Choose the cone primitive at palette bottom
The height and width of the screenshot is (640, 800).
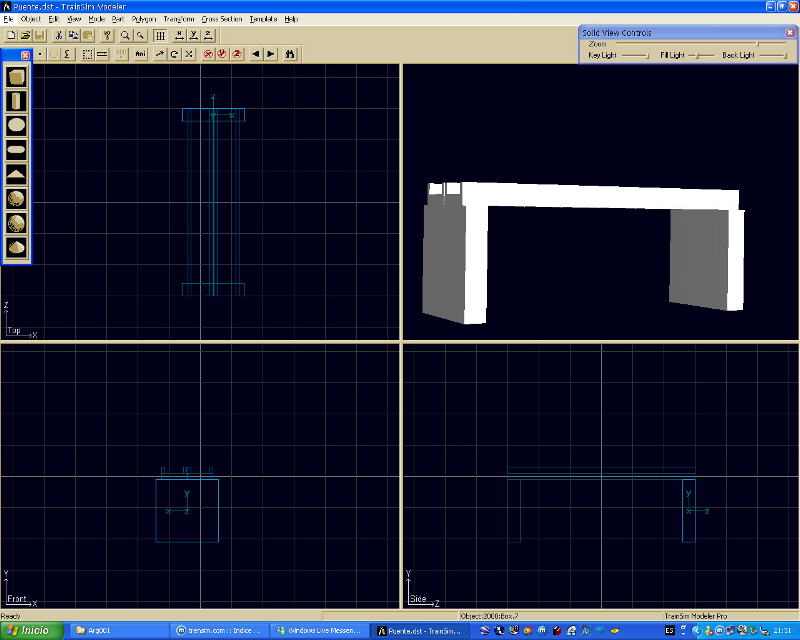[16, 247]
